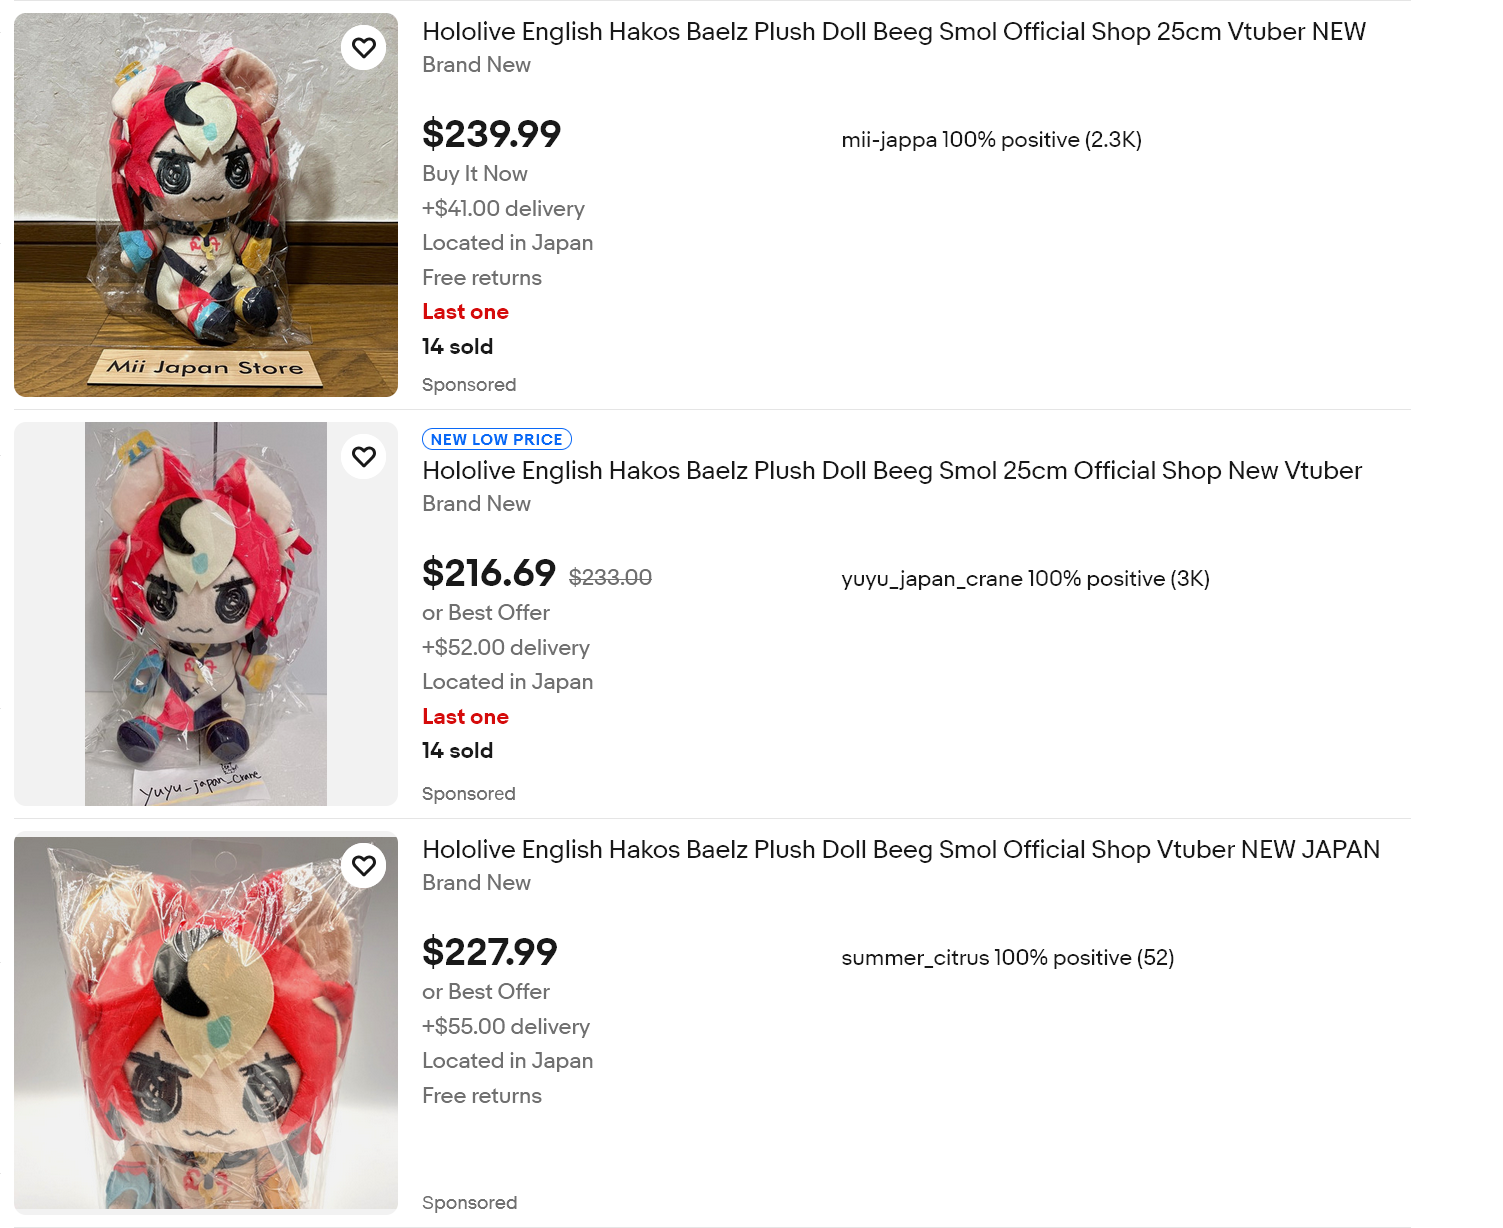
Task: Click the $239.99 price
Action: tap(491, 134)
